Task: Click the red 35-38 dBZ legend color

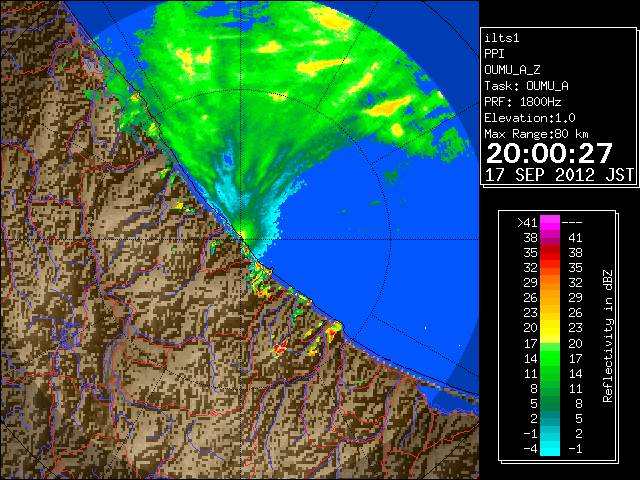Action: coord(550,252)
